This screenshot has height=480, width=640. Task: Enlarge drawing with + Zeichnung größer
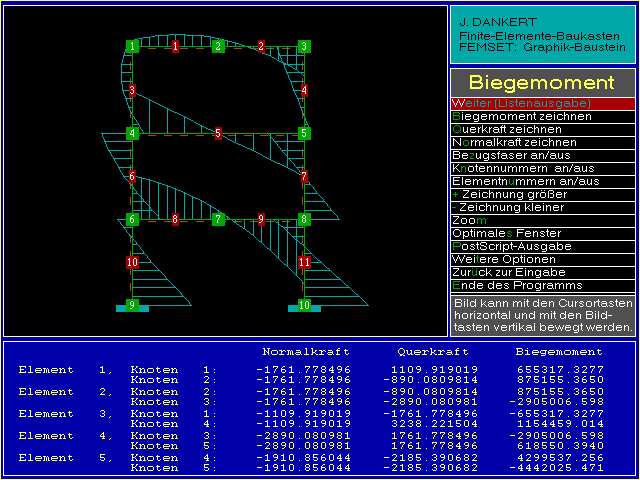coord(543,194)
